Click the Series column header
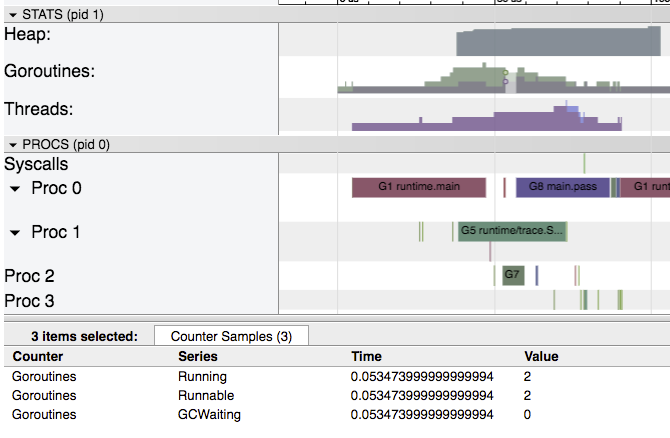The width and height of the screenshot is (670, 438). 198,356
